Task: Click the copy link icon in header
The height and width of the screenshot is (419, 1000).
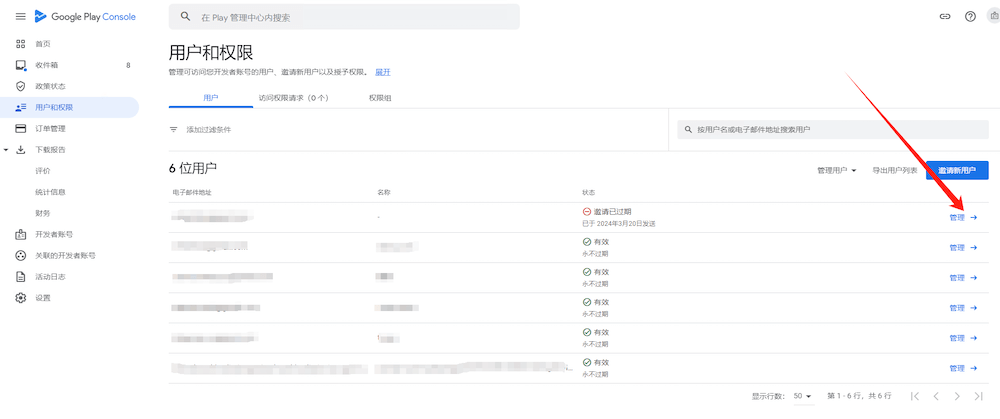Action: [945, 17]
